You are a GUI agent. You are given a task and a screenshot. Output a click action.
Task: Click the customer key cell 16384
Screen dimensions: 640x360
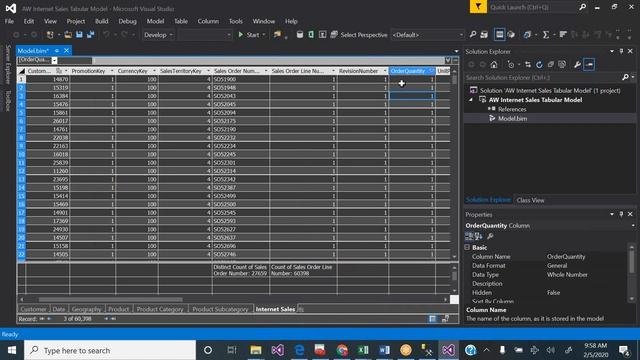tap(48, 96)
